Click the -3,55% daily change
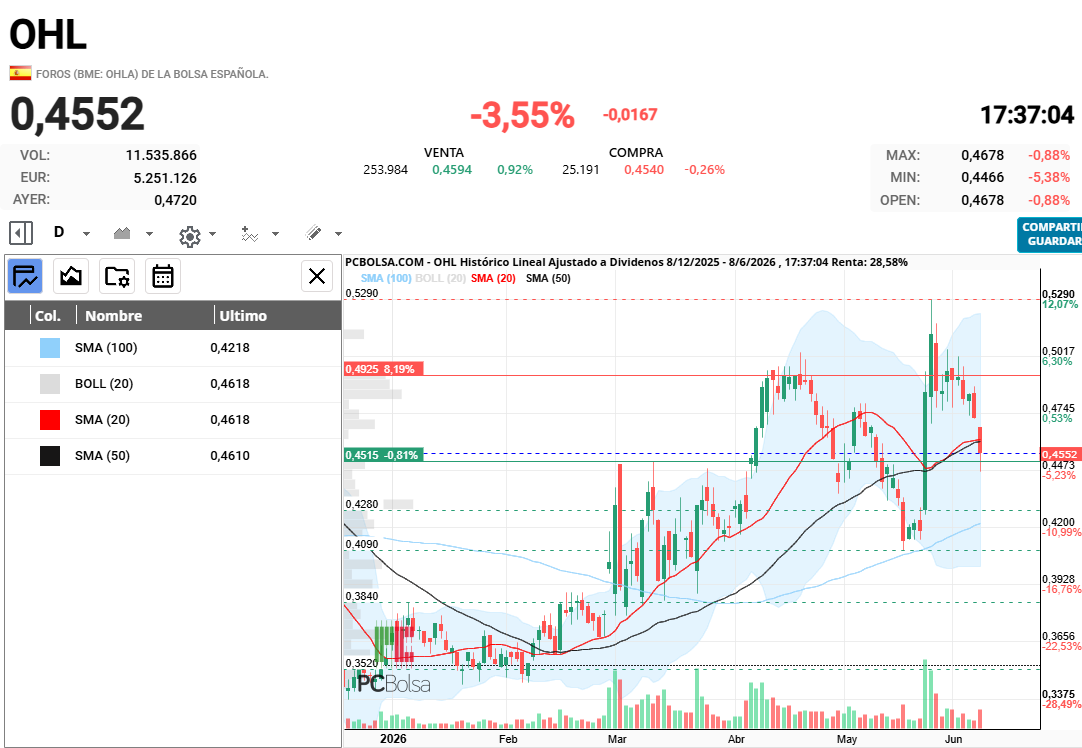 [x=522, y=115]
